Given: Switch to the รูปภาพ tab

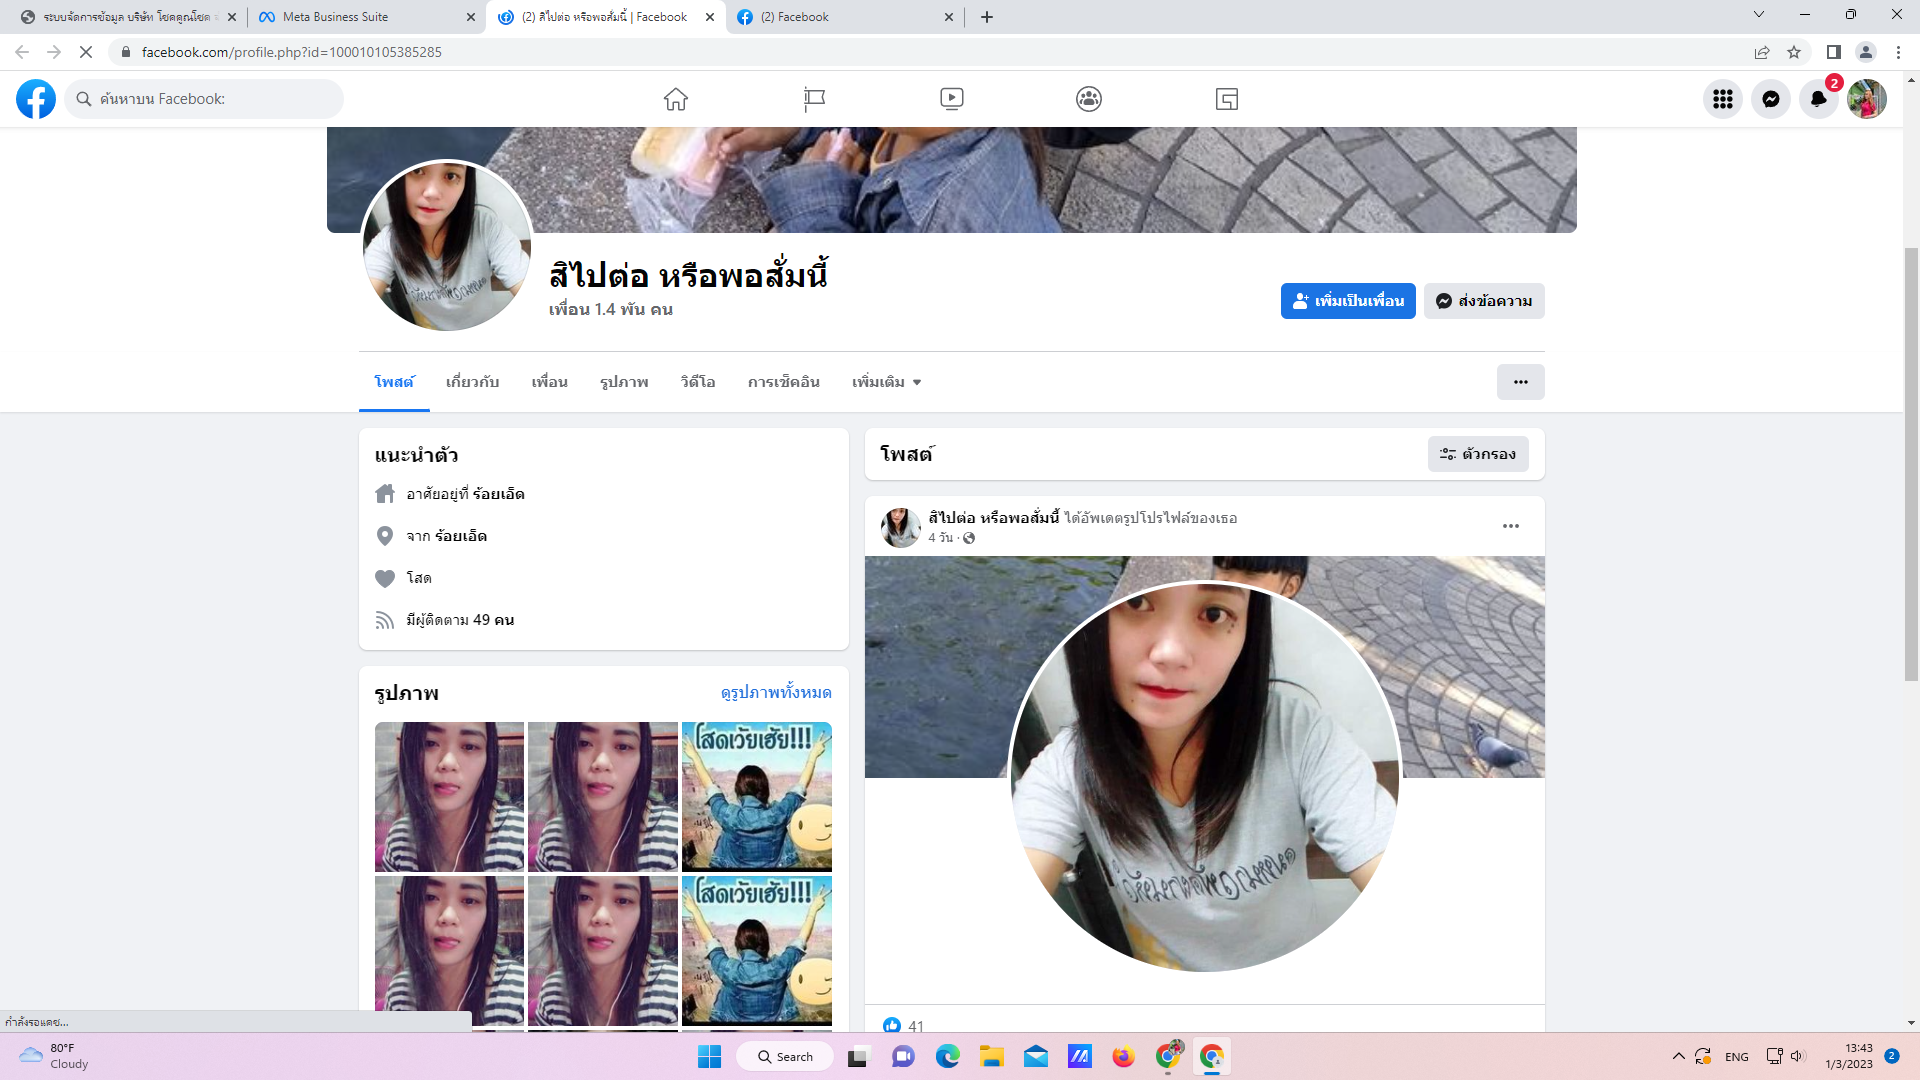Looking at the screenshot, I should tap(624, 382).
